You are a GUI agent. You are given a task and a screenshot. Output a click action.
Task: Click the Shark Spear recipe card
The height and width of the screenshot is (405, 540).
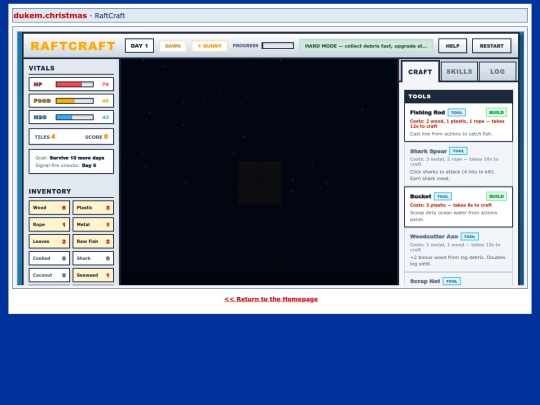[x=458, y=164]
